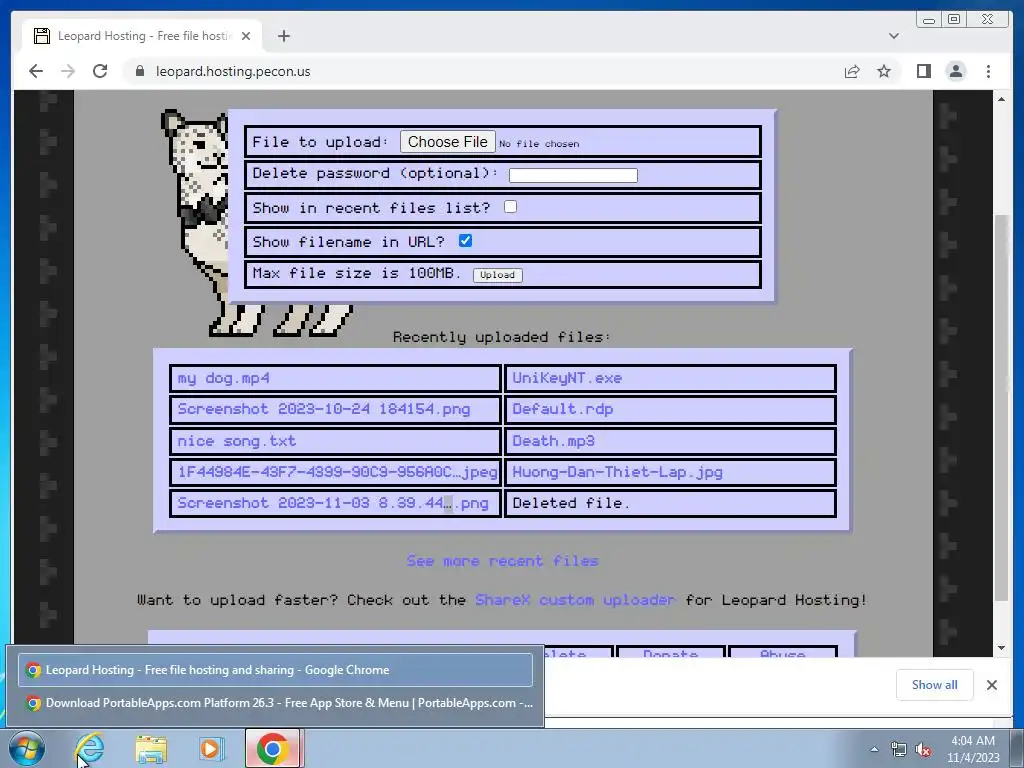Open Windows Media Player from taskbar
The image size is (1024, 768).
[x=210, y=748]
